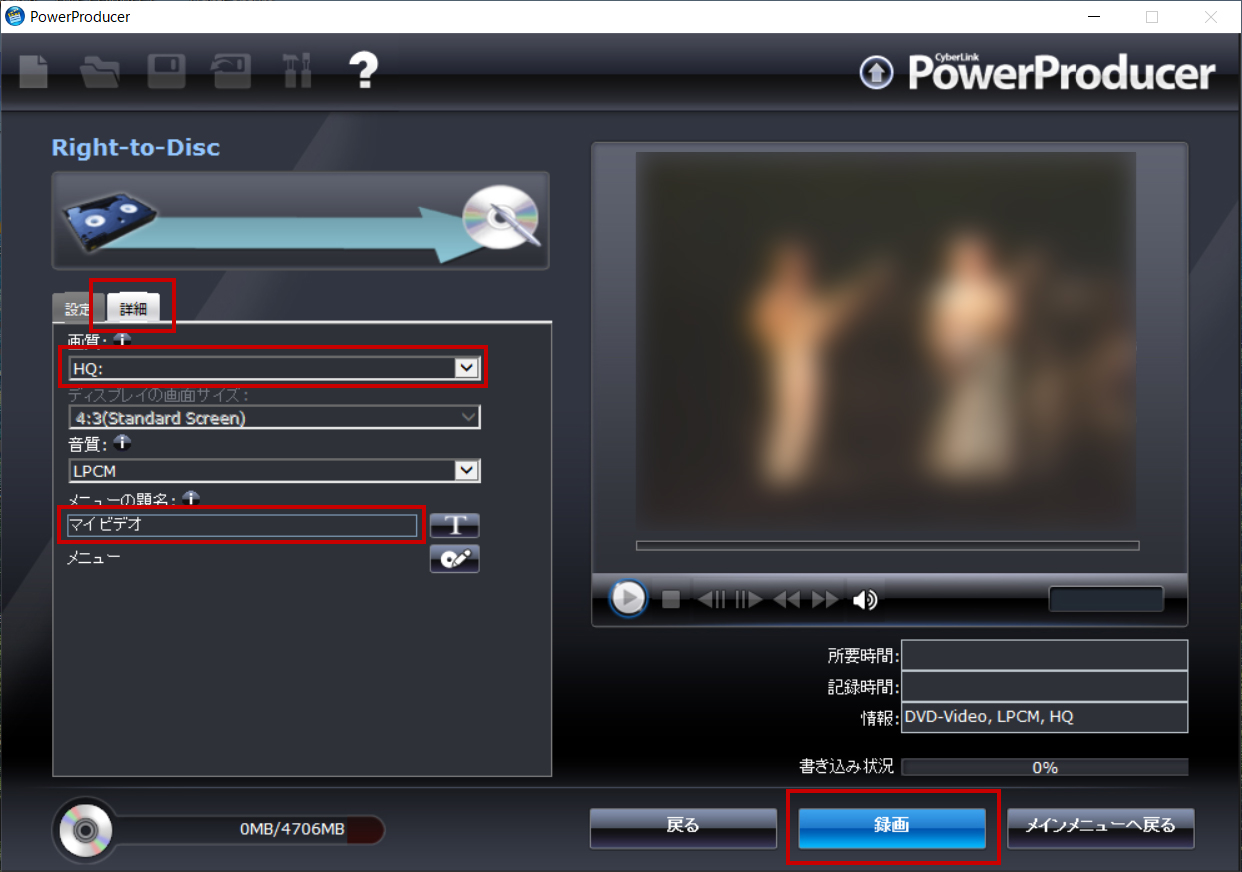
Task: Click the メニューの題名 field containing マイビデオ
Action: (241, 525)
